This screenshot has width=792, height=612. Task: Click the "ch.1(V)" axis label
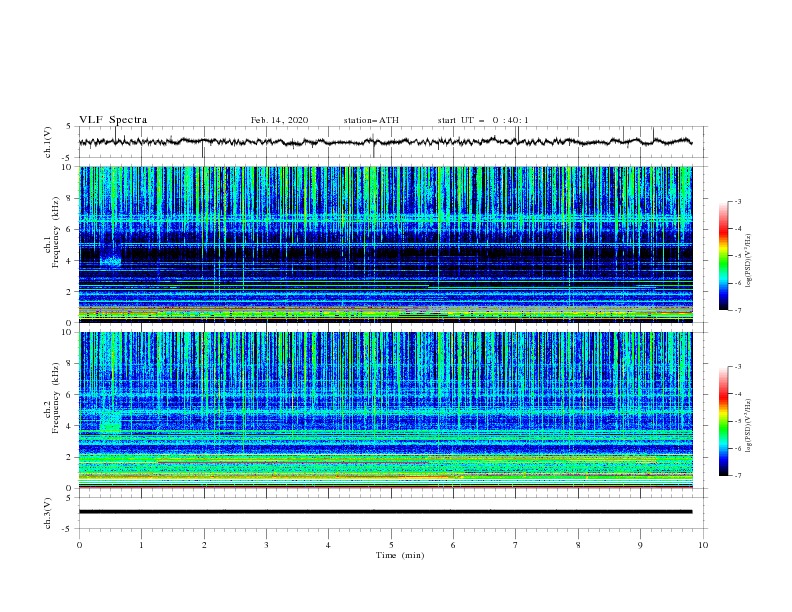coord(48,142)
